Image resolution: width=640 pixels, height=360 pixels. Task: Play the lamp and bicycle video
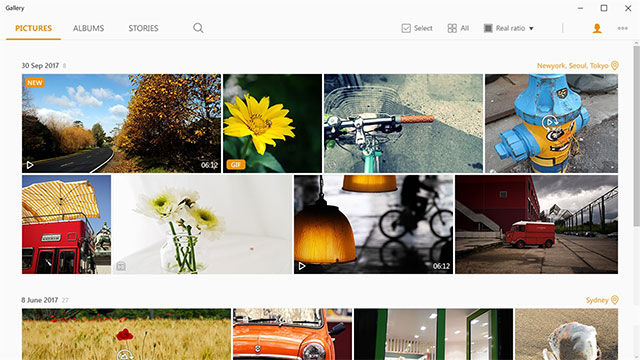click(302, 266)
